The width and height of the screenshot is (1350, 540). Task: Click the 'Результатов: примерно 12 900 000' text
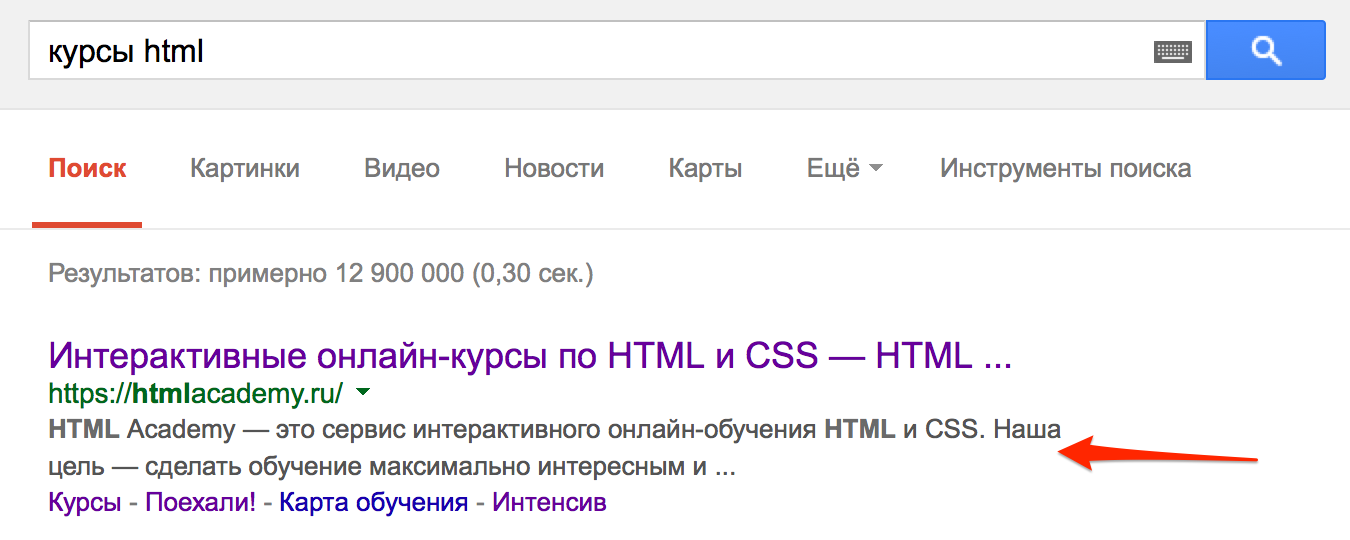click(x=321, y=273)
